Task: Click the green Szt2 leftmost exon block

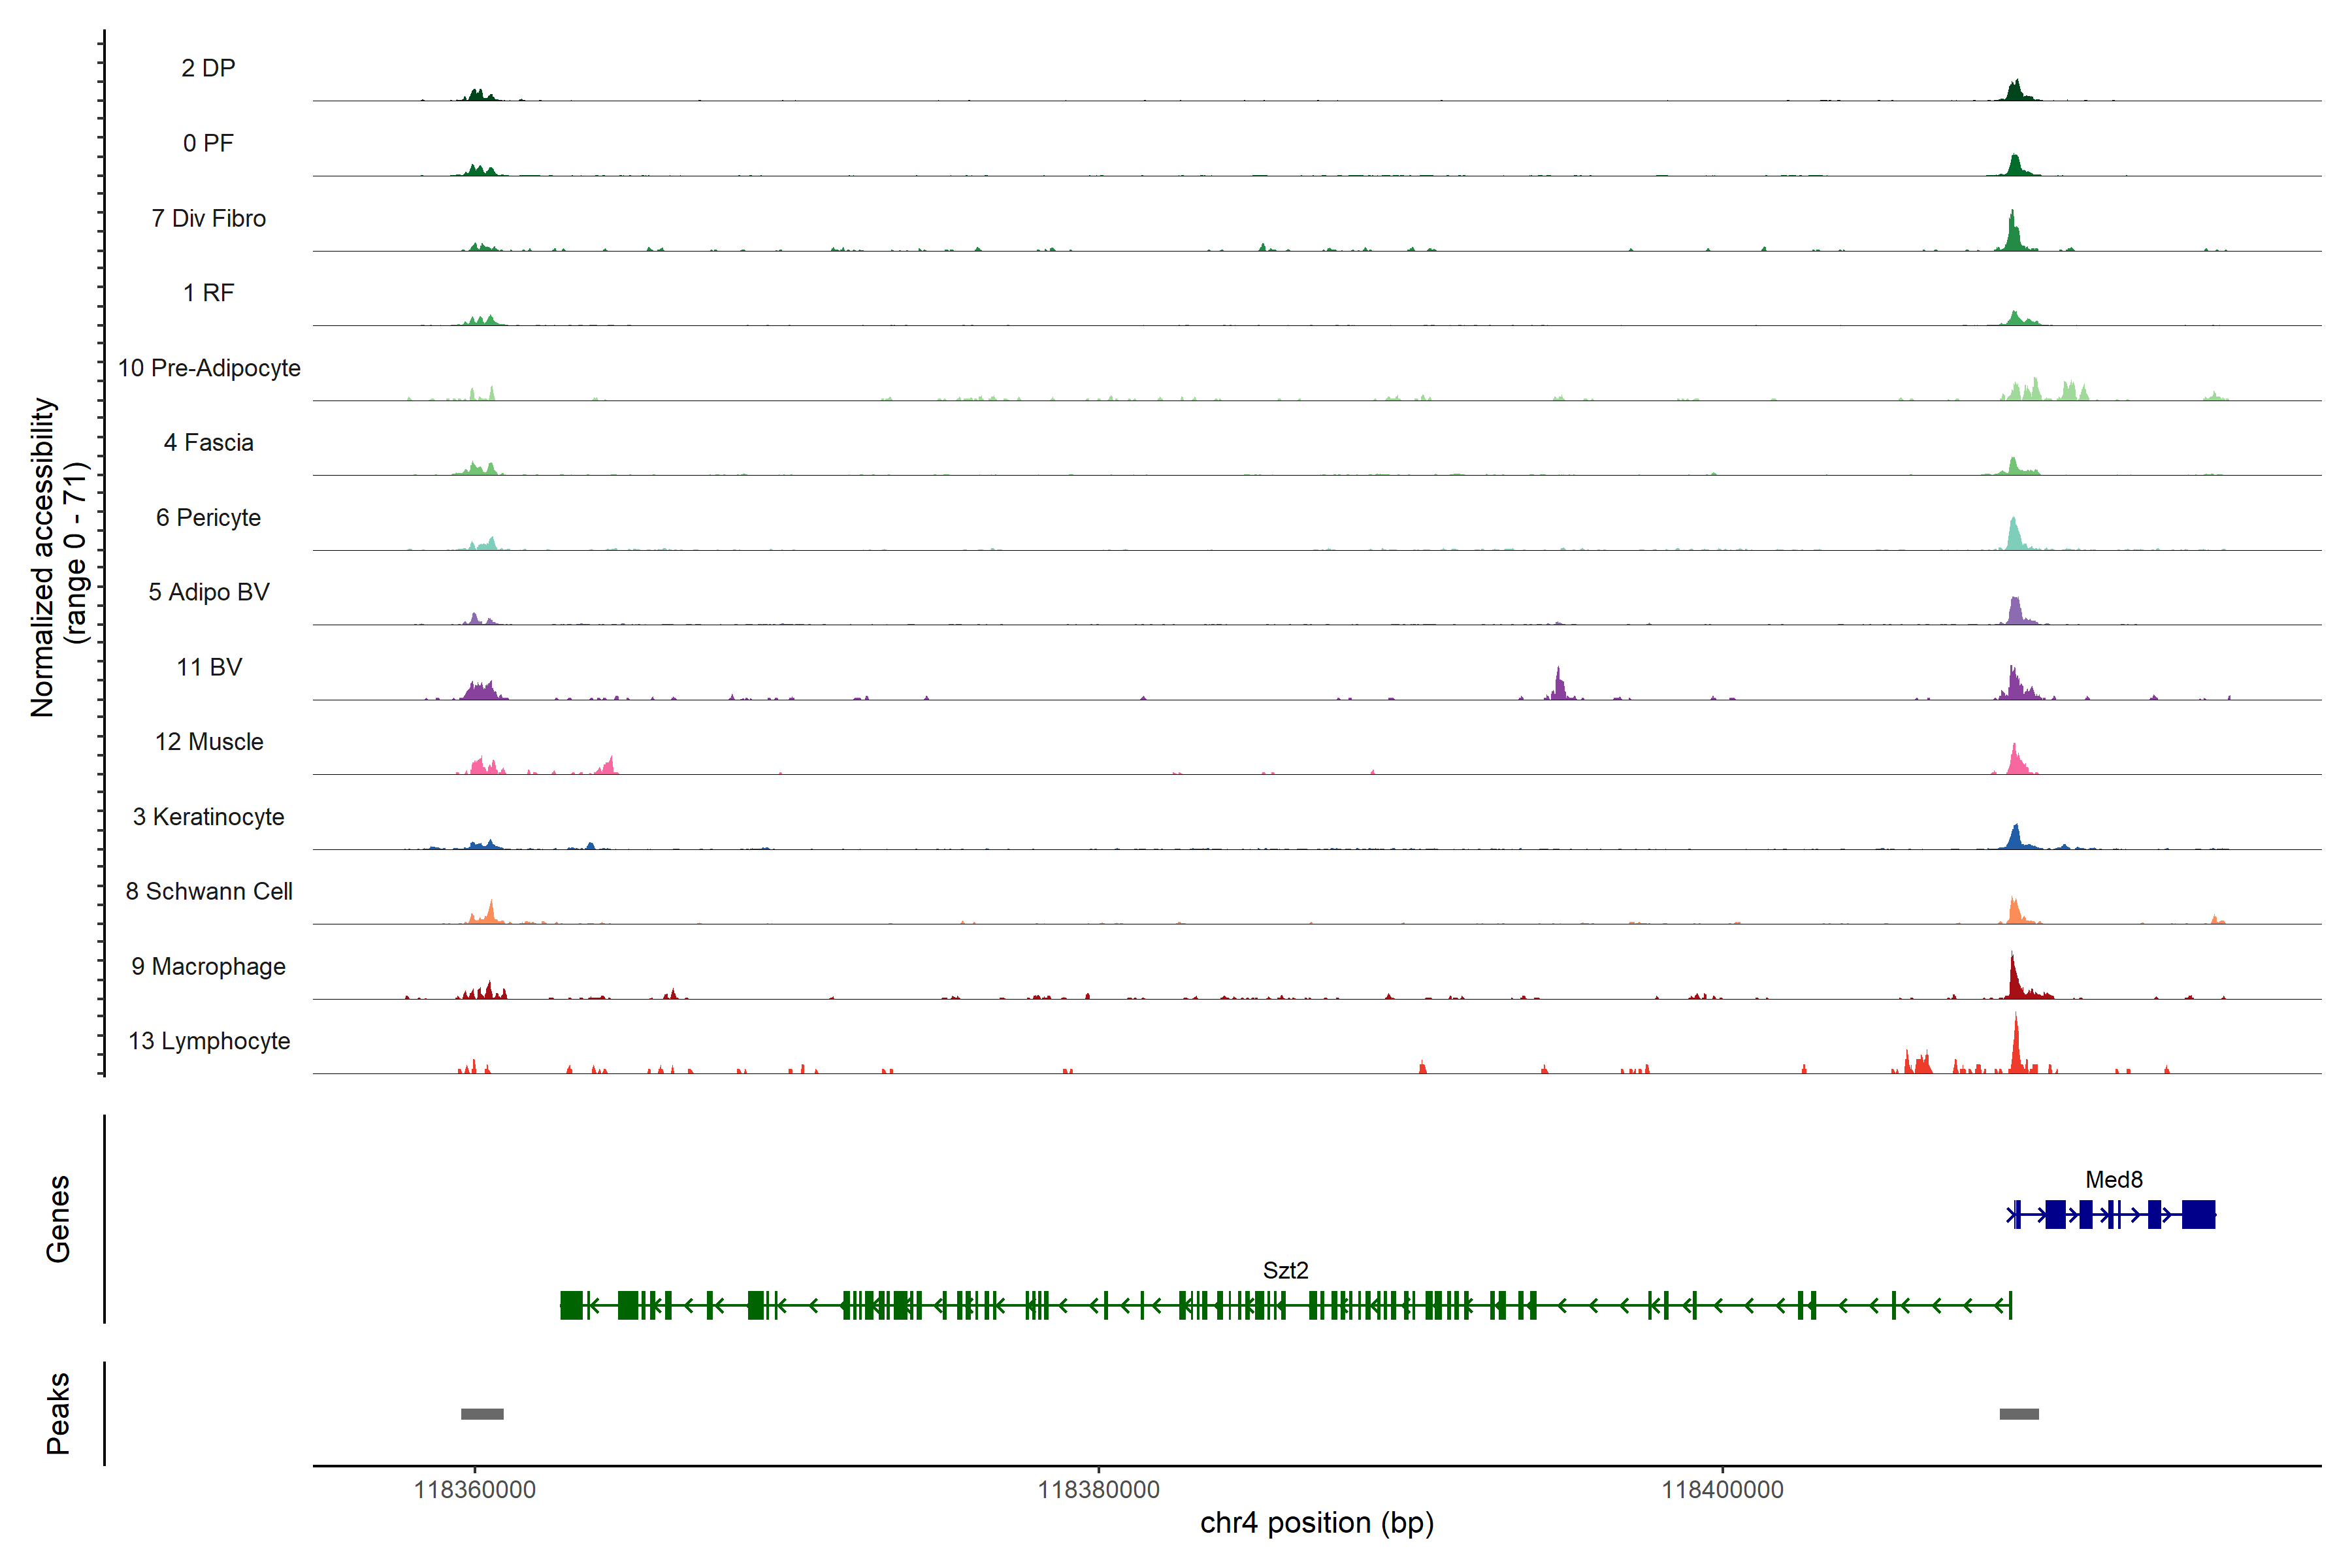Action: pos(571,1305)
